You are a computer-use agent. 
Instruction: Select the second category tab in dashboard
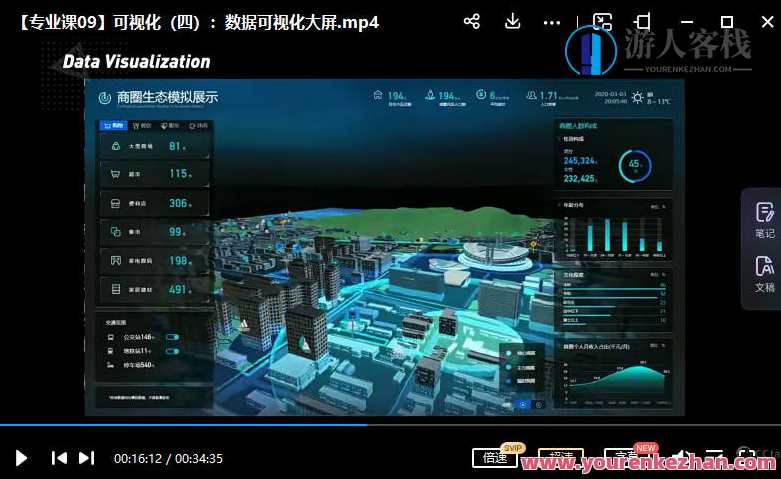point(142,126)
